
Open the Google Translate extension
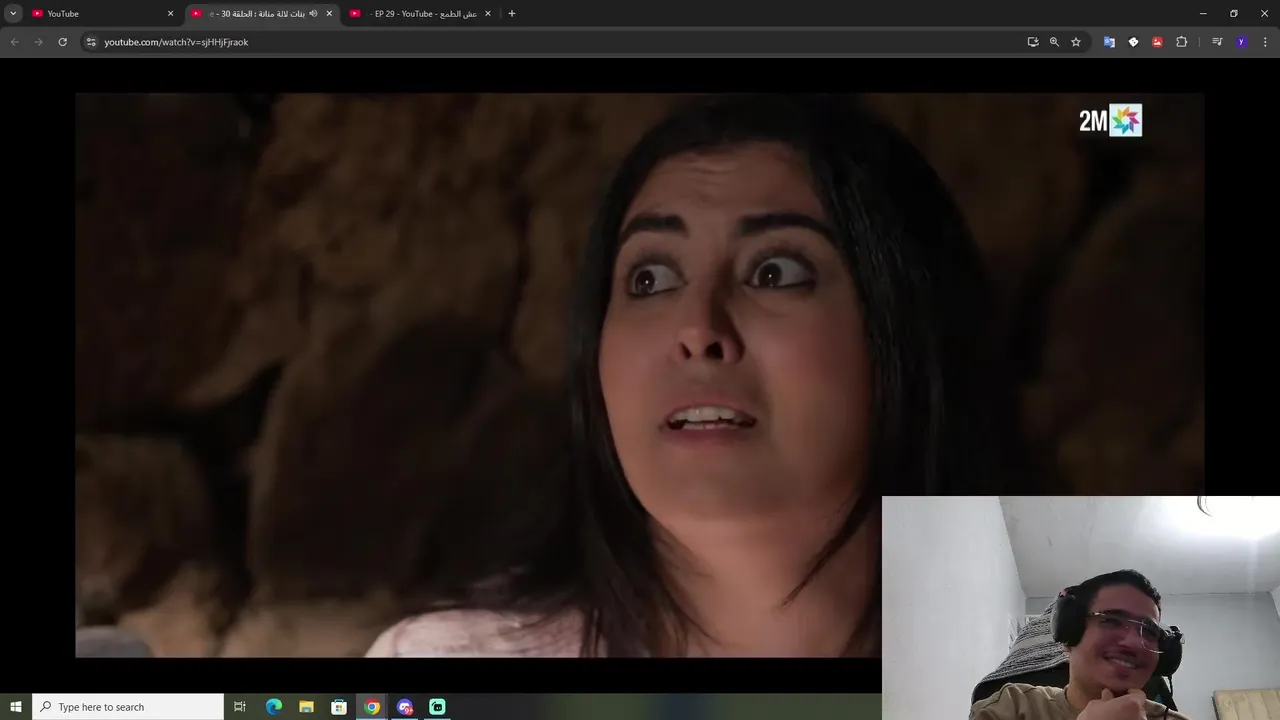[x=1109, y=42]
